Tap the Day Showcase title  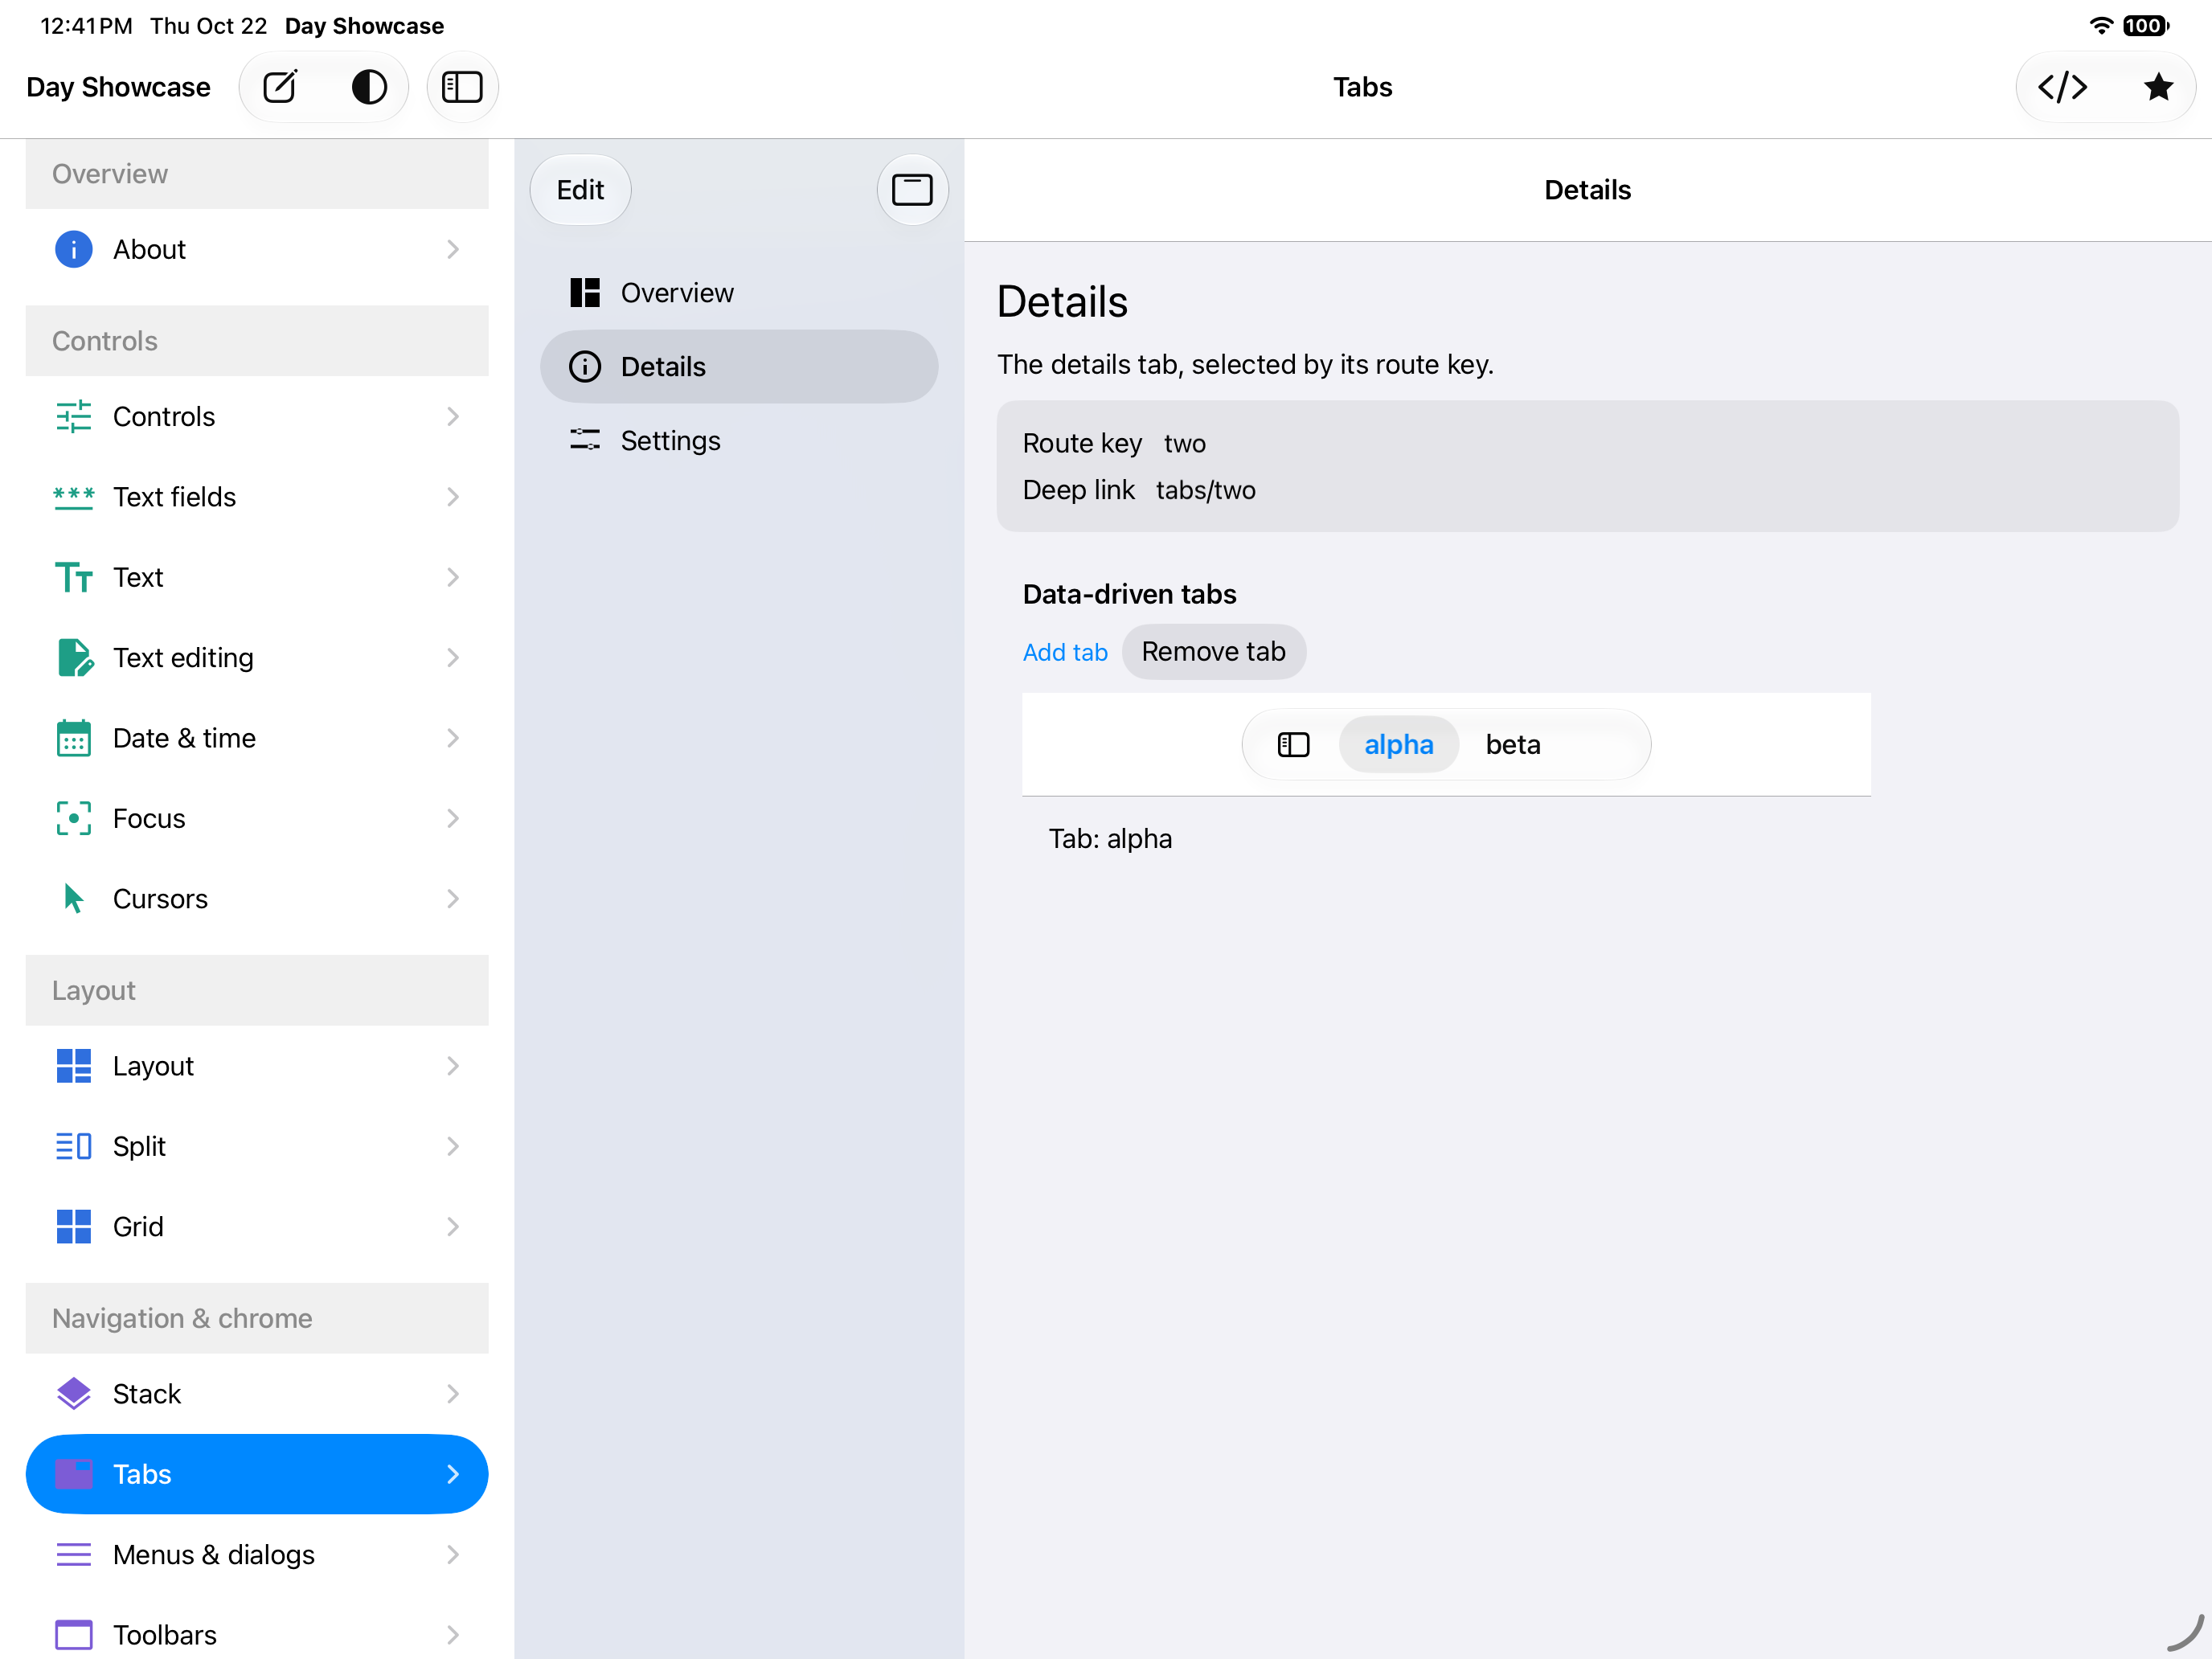tap(118, 87)
